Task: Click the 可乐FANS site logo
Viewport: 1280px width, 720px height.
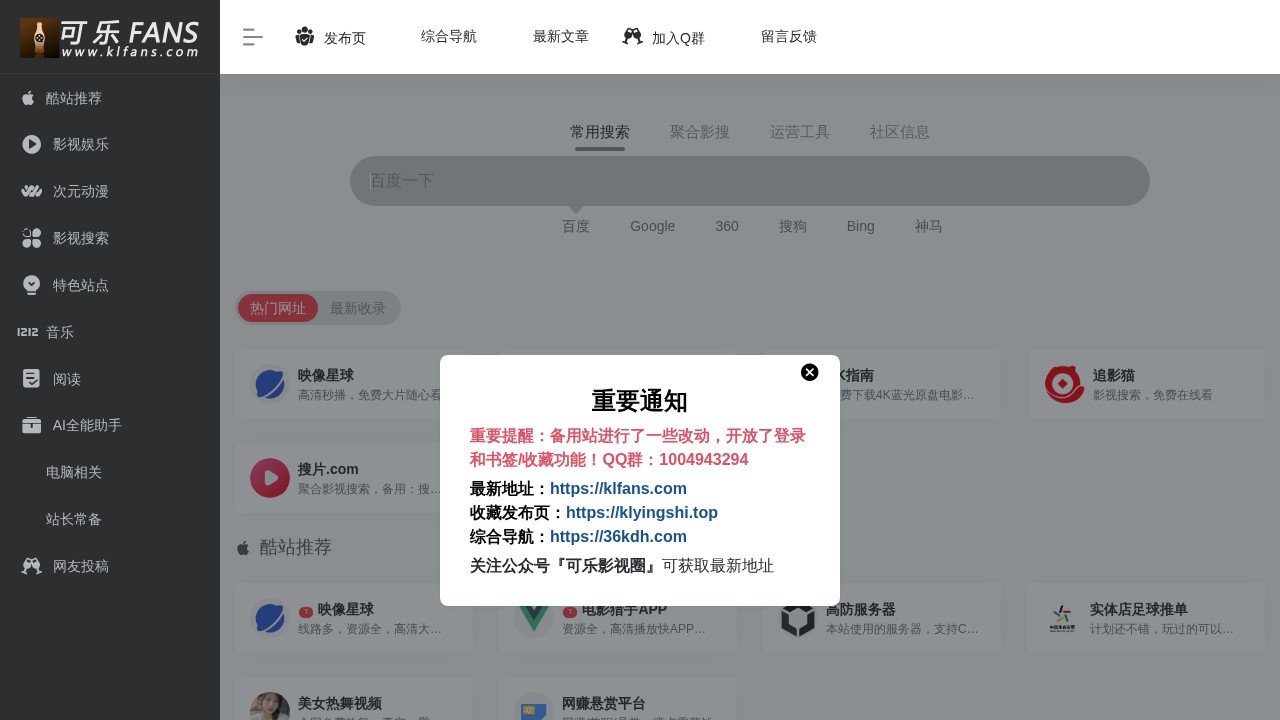Action: click(x=110, y=37)
